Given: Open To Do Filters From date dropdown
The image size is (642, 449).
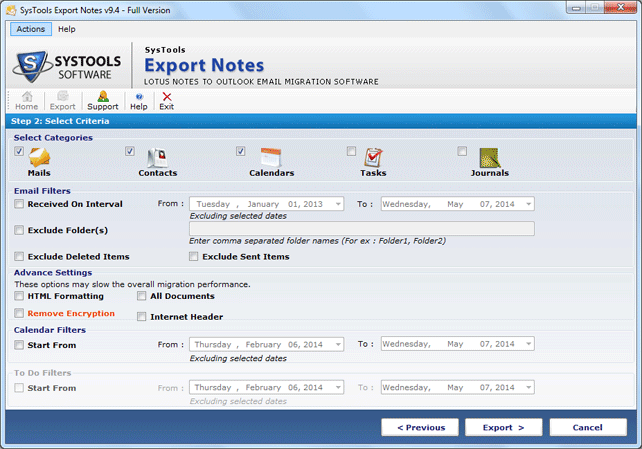Looking at the screenshot, I should tap(338, 387).
